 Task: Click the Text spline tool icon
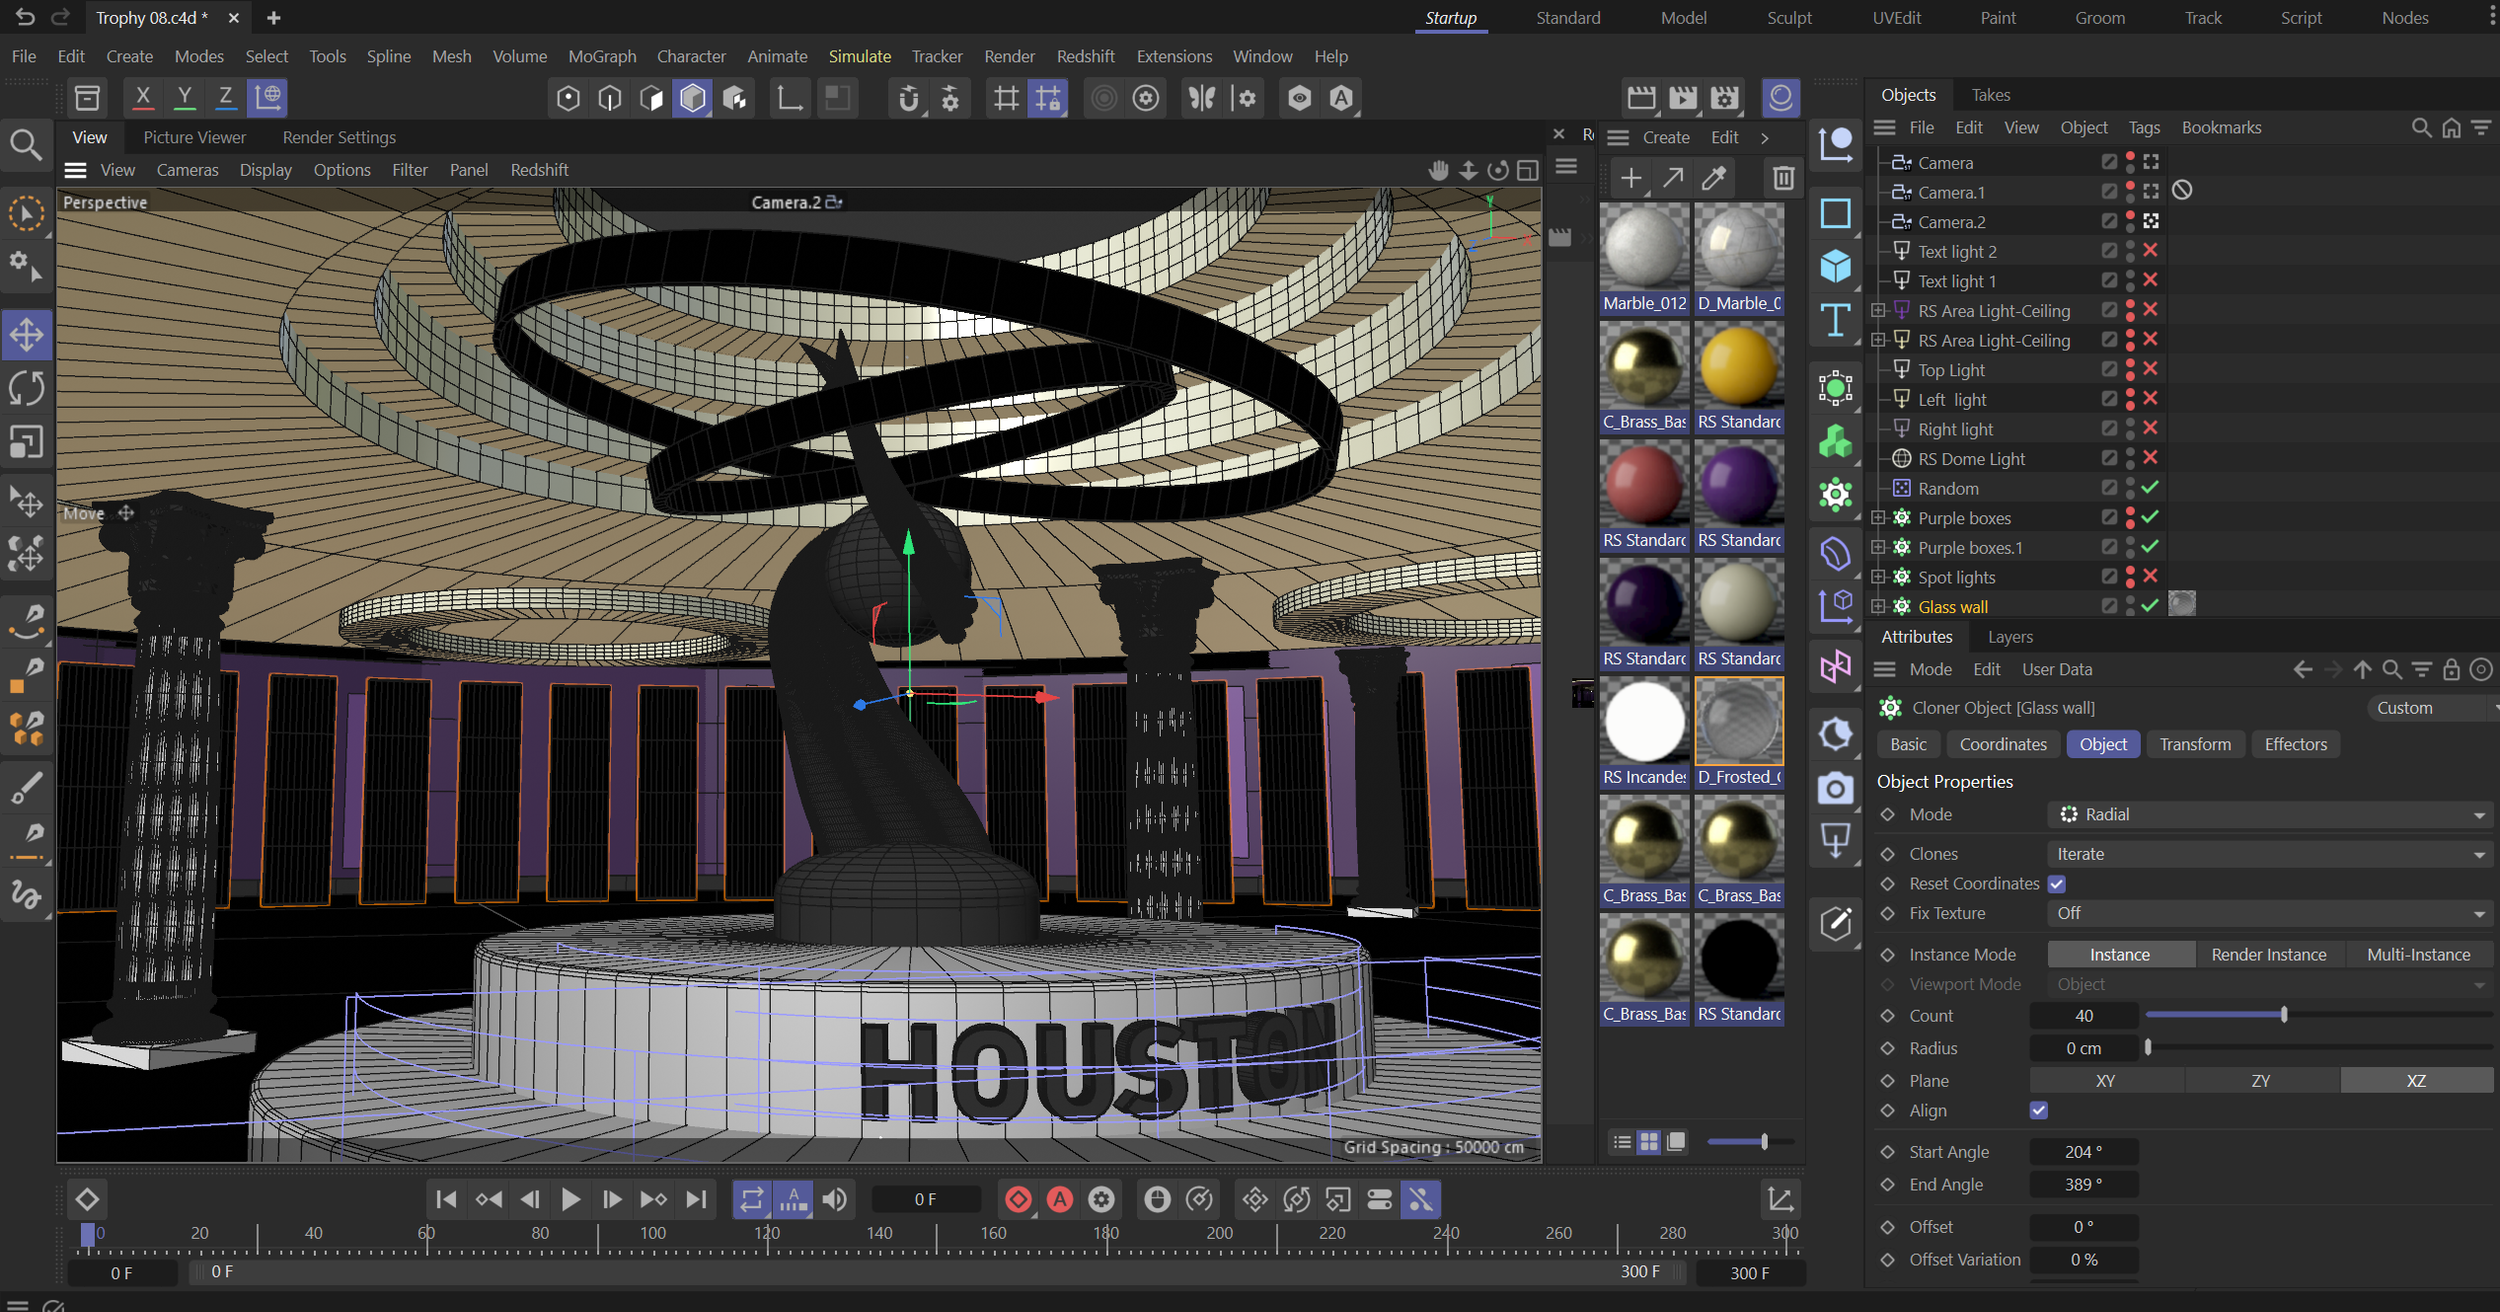click(1835, 321)
